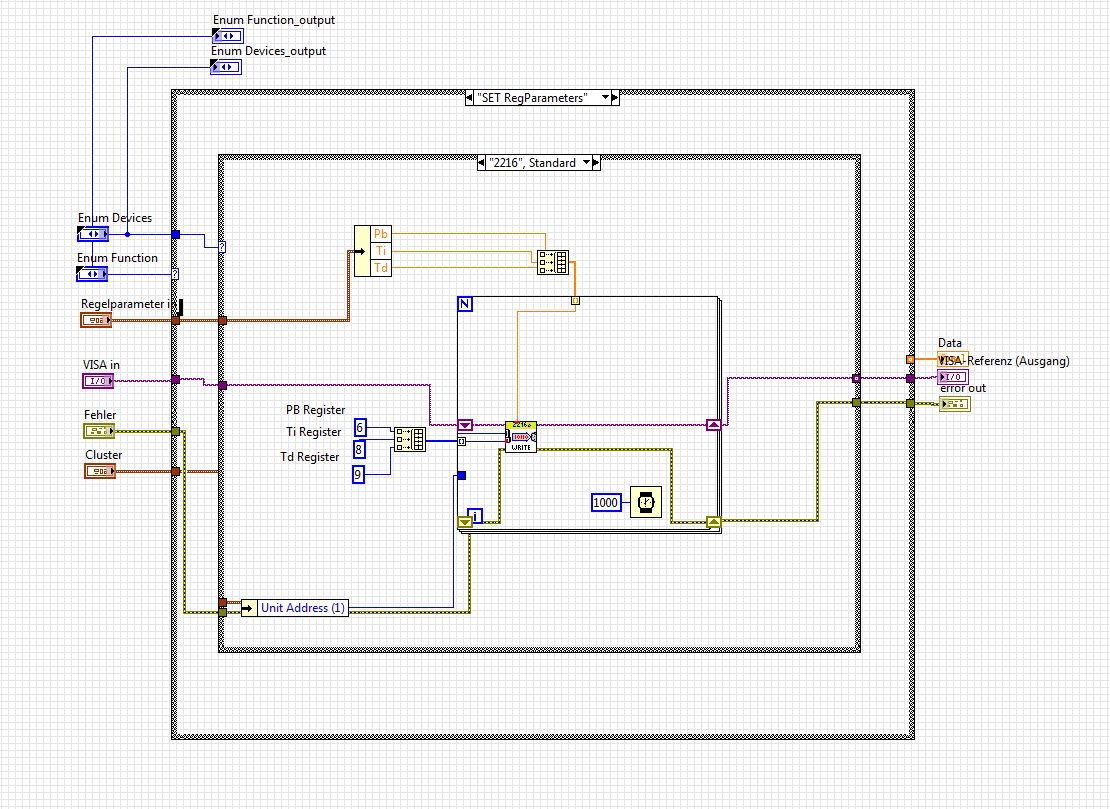Screen dimensions: 1110x809
Task: Click the Enum Devices control terminal
Action: pos(93,234)
